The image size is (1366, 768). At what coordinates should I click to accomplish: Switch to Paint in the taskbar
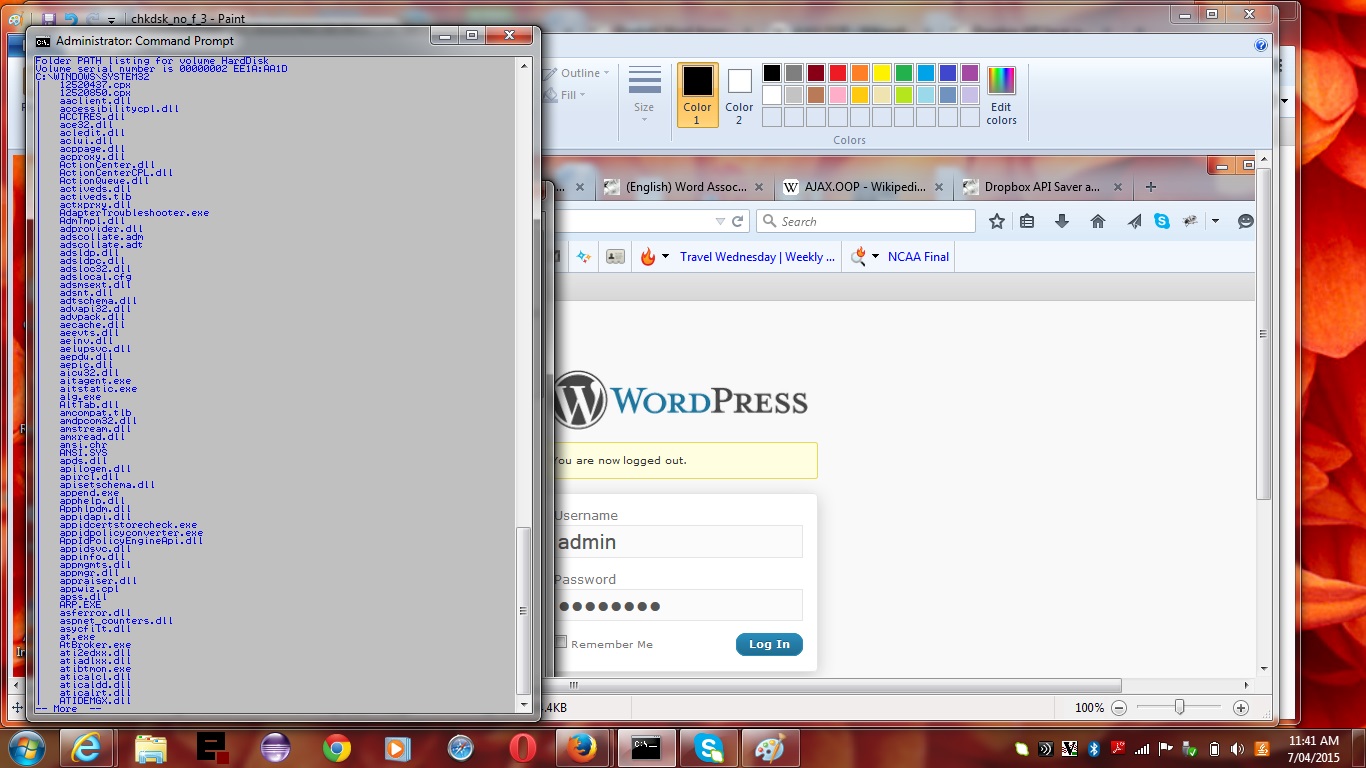pos(770,747)
